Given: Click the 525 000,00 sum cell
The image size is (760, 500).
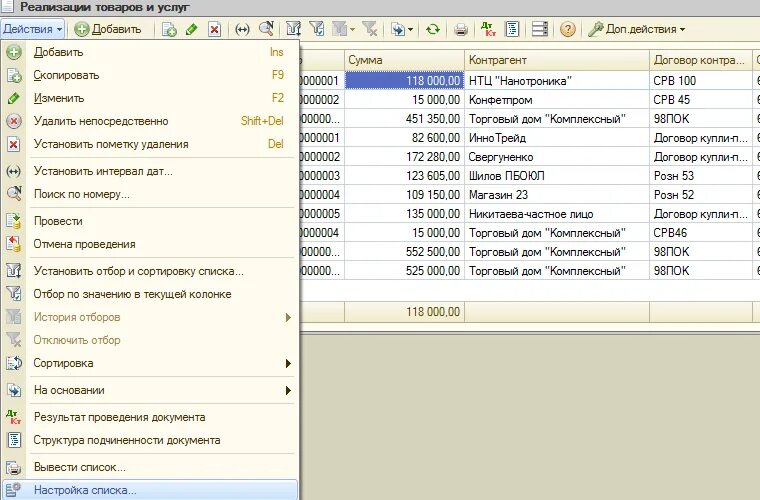Looking at the screenshot, I should click(404, 271).
